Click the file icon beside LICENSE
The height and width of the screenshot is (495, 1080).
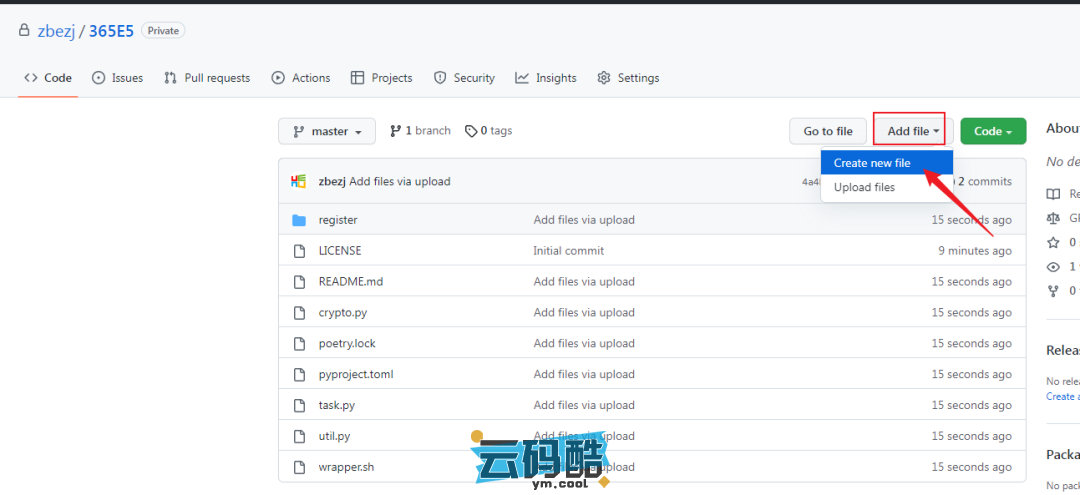click(x=298, y=251)
